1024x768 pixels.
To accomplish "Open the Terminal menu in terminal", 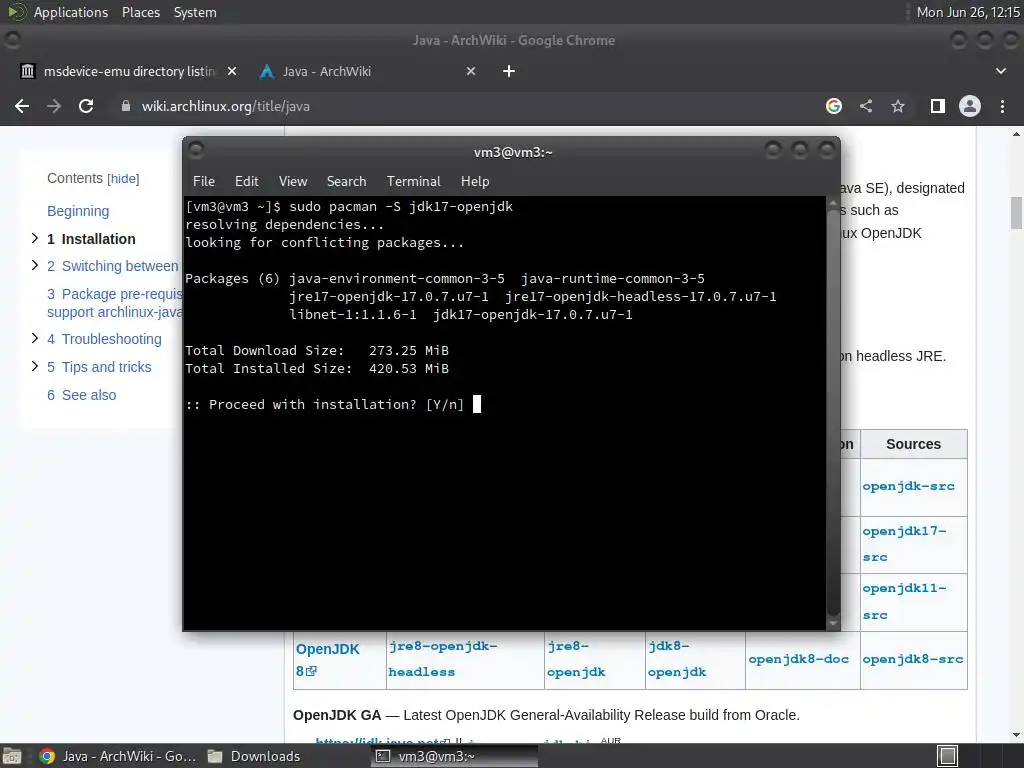I will pyautogui.click(x=413, y=181).
